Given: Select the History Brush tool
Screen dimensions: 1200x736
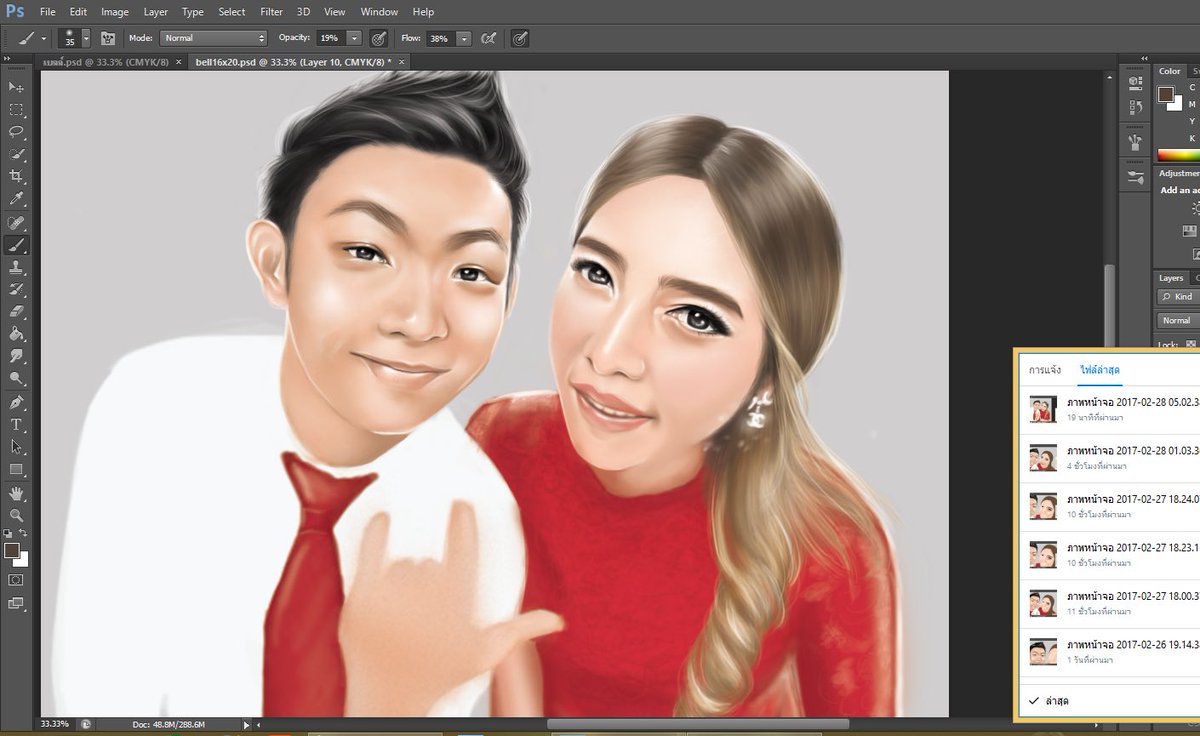Looking at the screenshot, I should coord(16,289).
